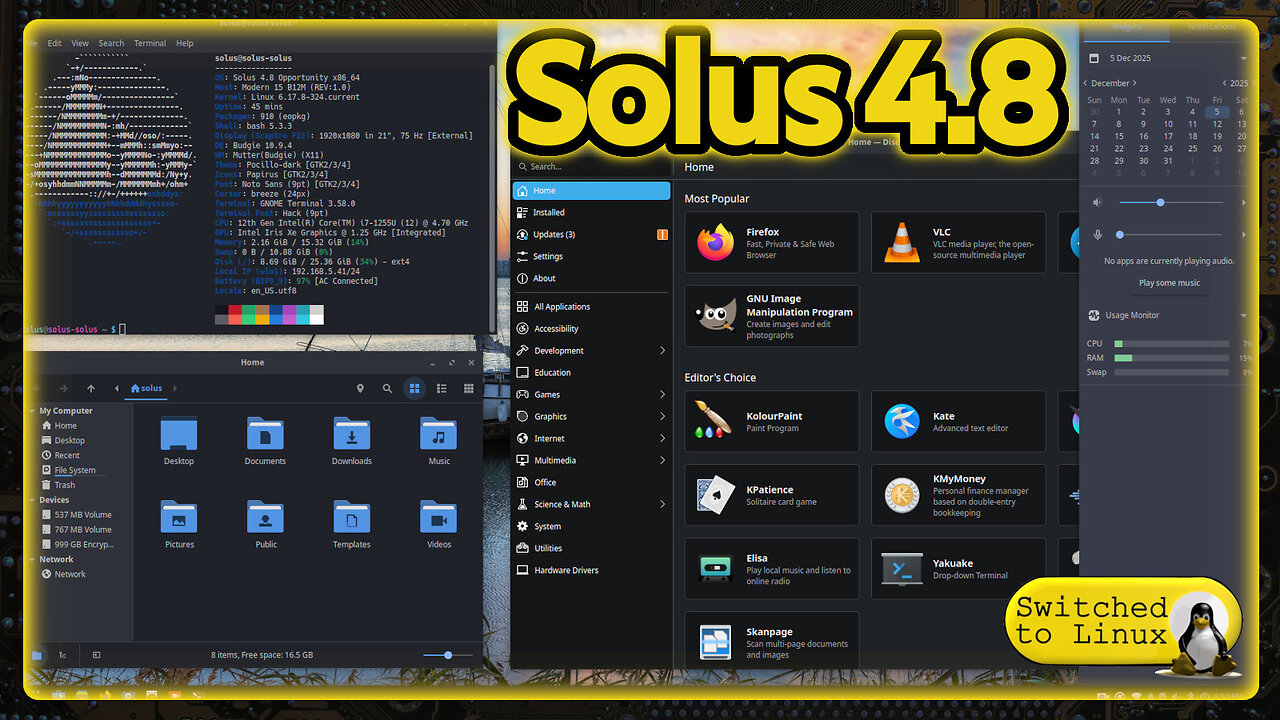
Task: Click the orange updates badge in Discover sidebar
Action: pos(662,234)
